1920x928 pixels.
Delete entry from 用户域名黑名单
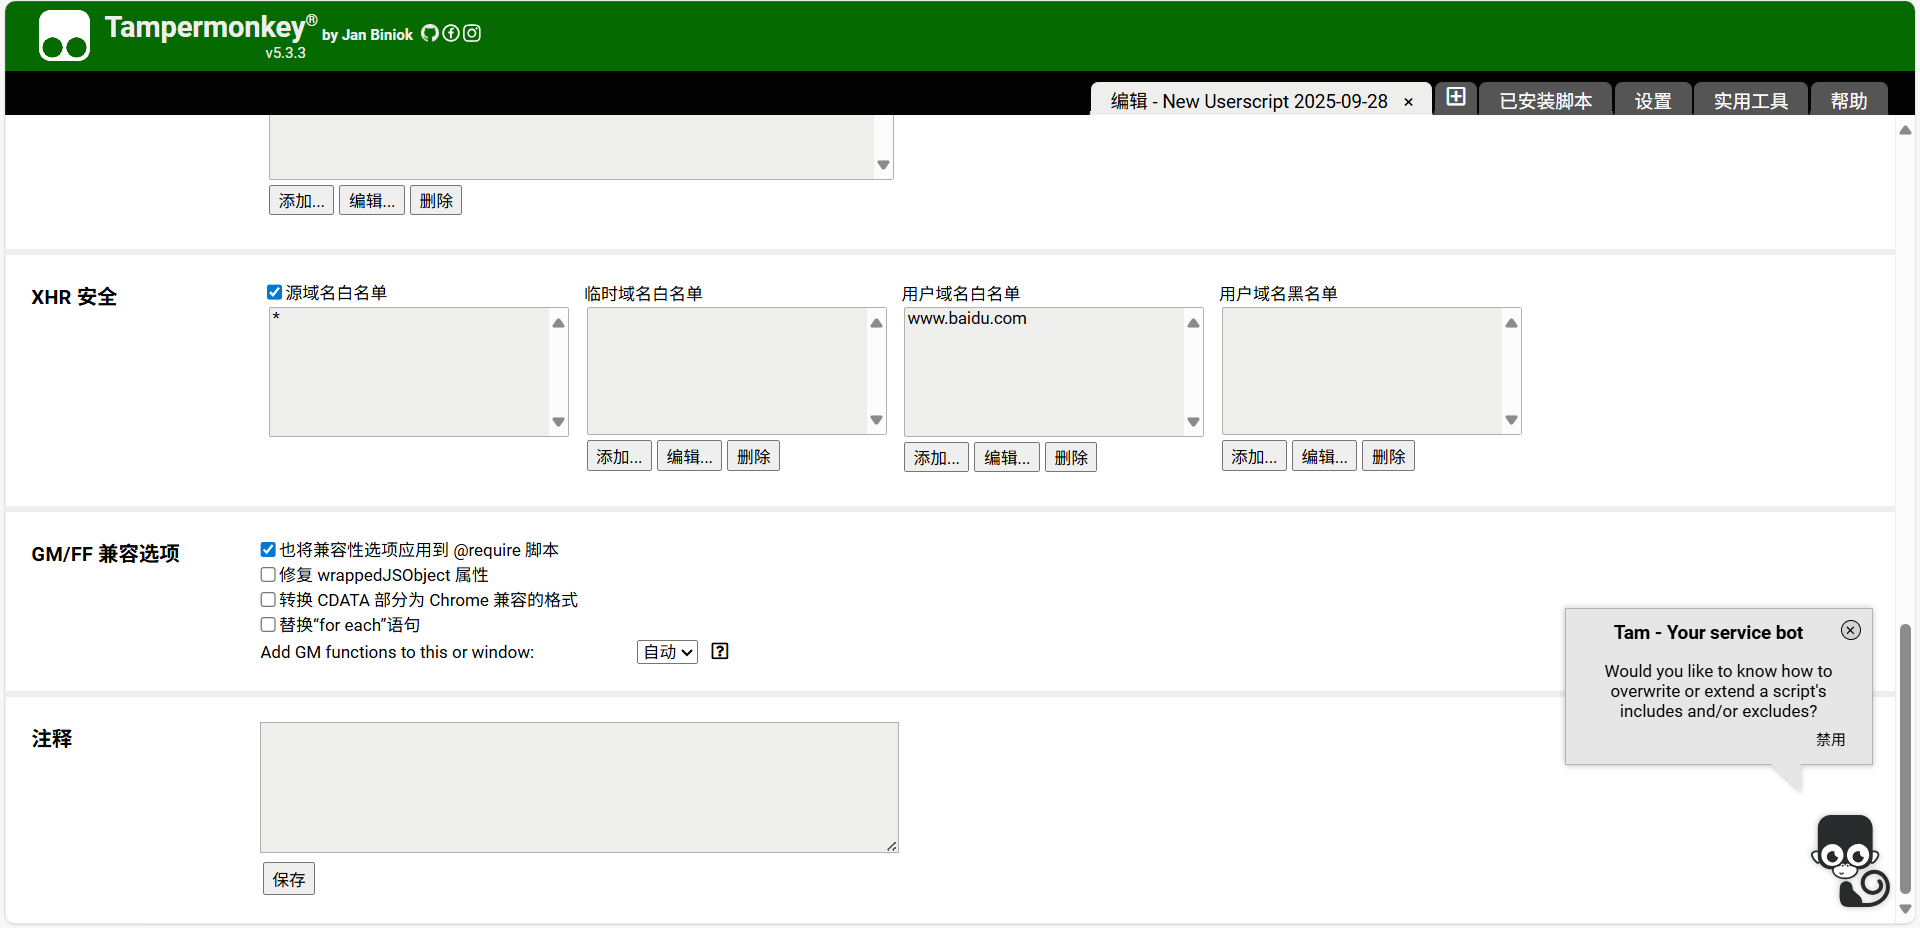pyautogui.click(x=1388, y=456)
